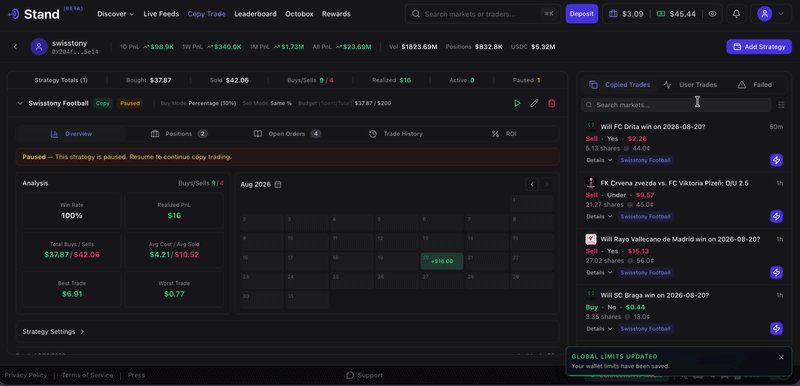The height and width of the screenshot is (386, 800).
Task: Click the cash balance $45.44
Action: pos(676,14)
